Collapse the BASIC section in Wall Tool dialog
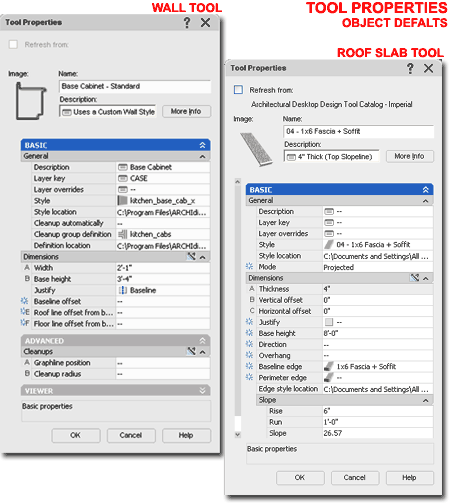Image resolution: width=450 pixels, height=503 pixels. (202, 145)
